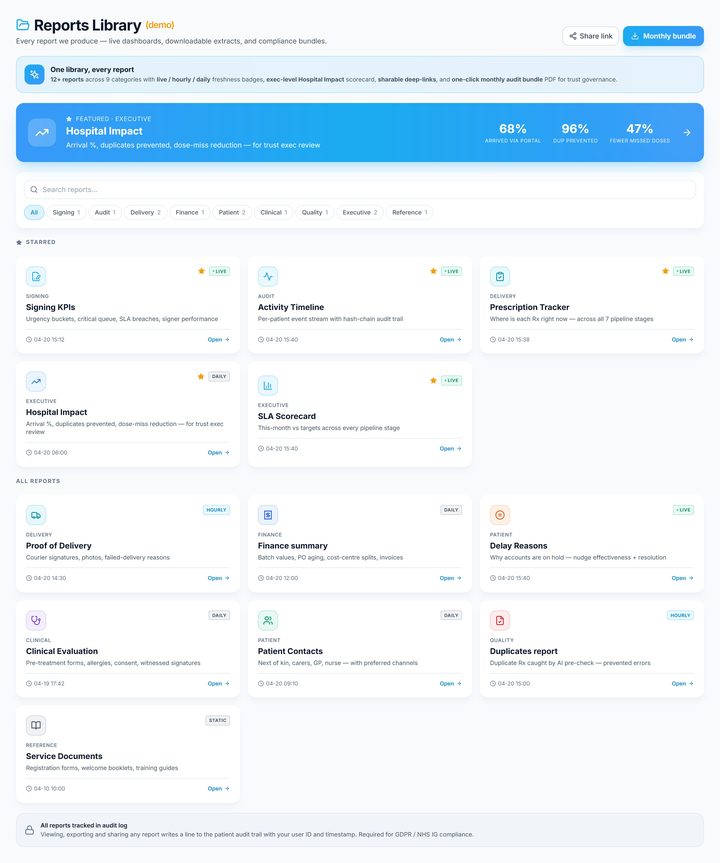
Task: Open the Prescription Tracker report
Action: pos(683,340)
